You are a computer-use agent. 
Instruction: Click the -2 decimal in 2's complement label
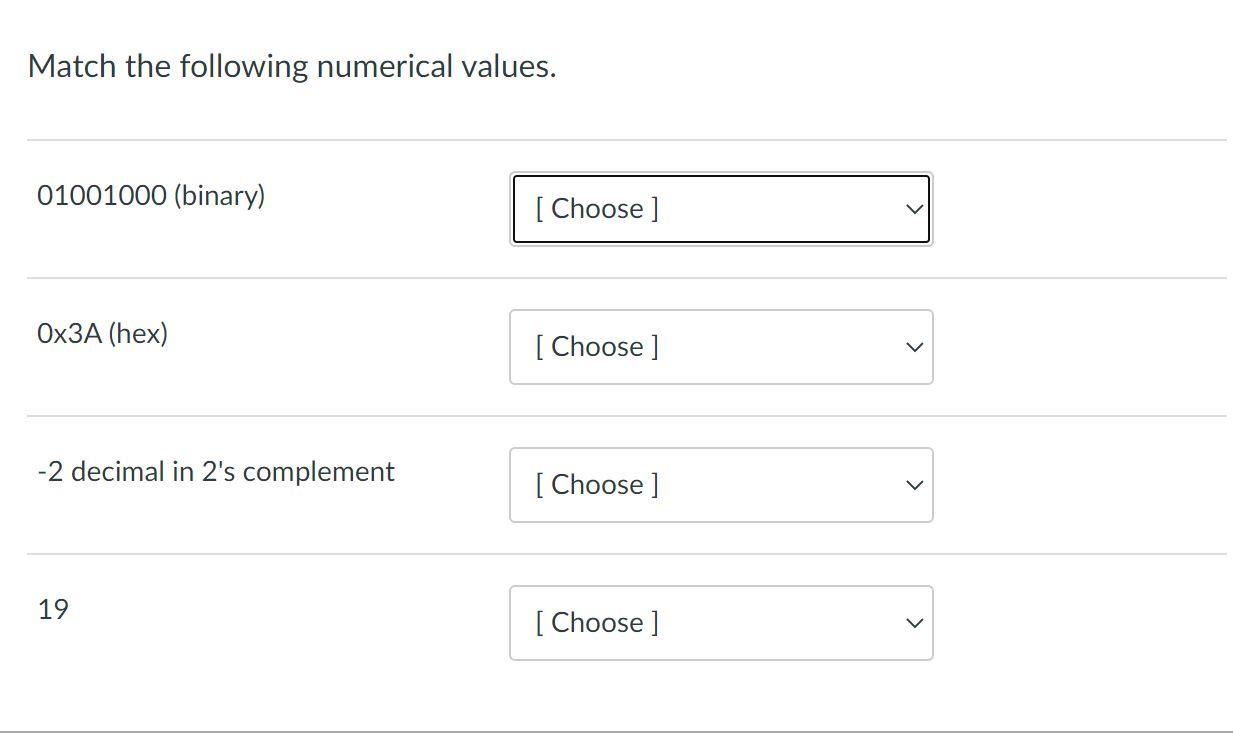[x=215, y=471]
